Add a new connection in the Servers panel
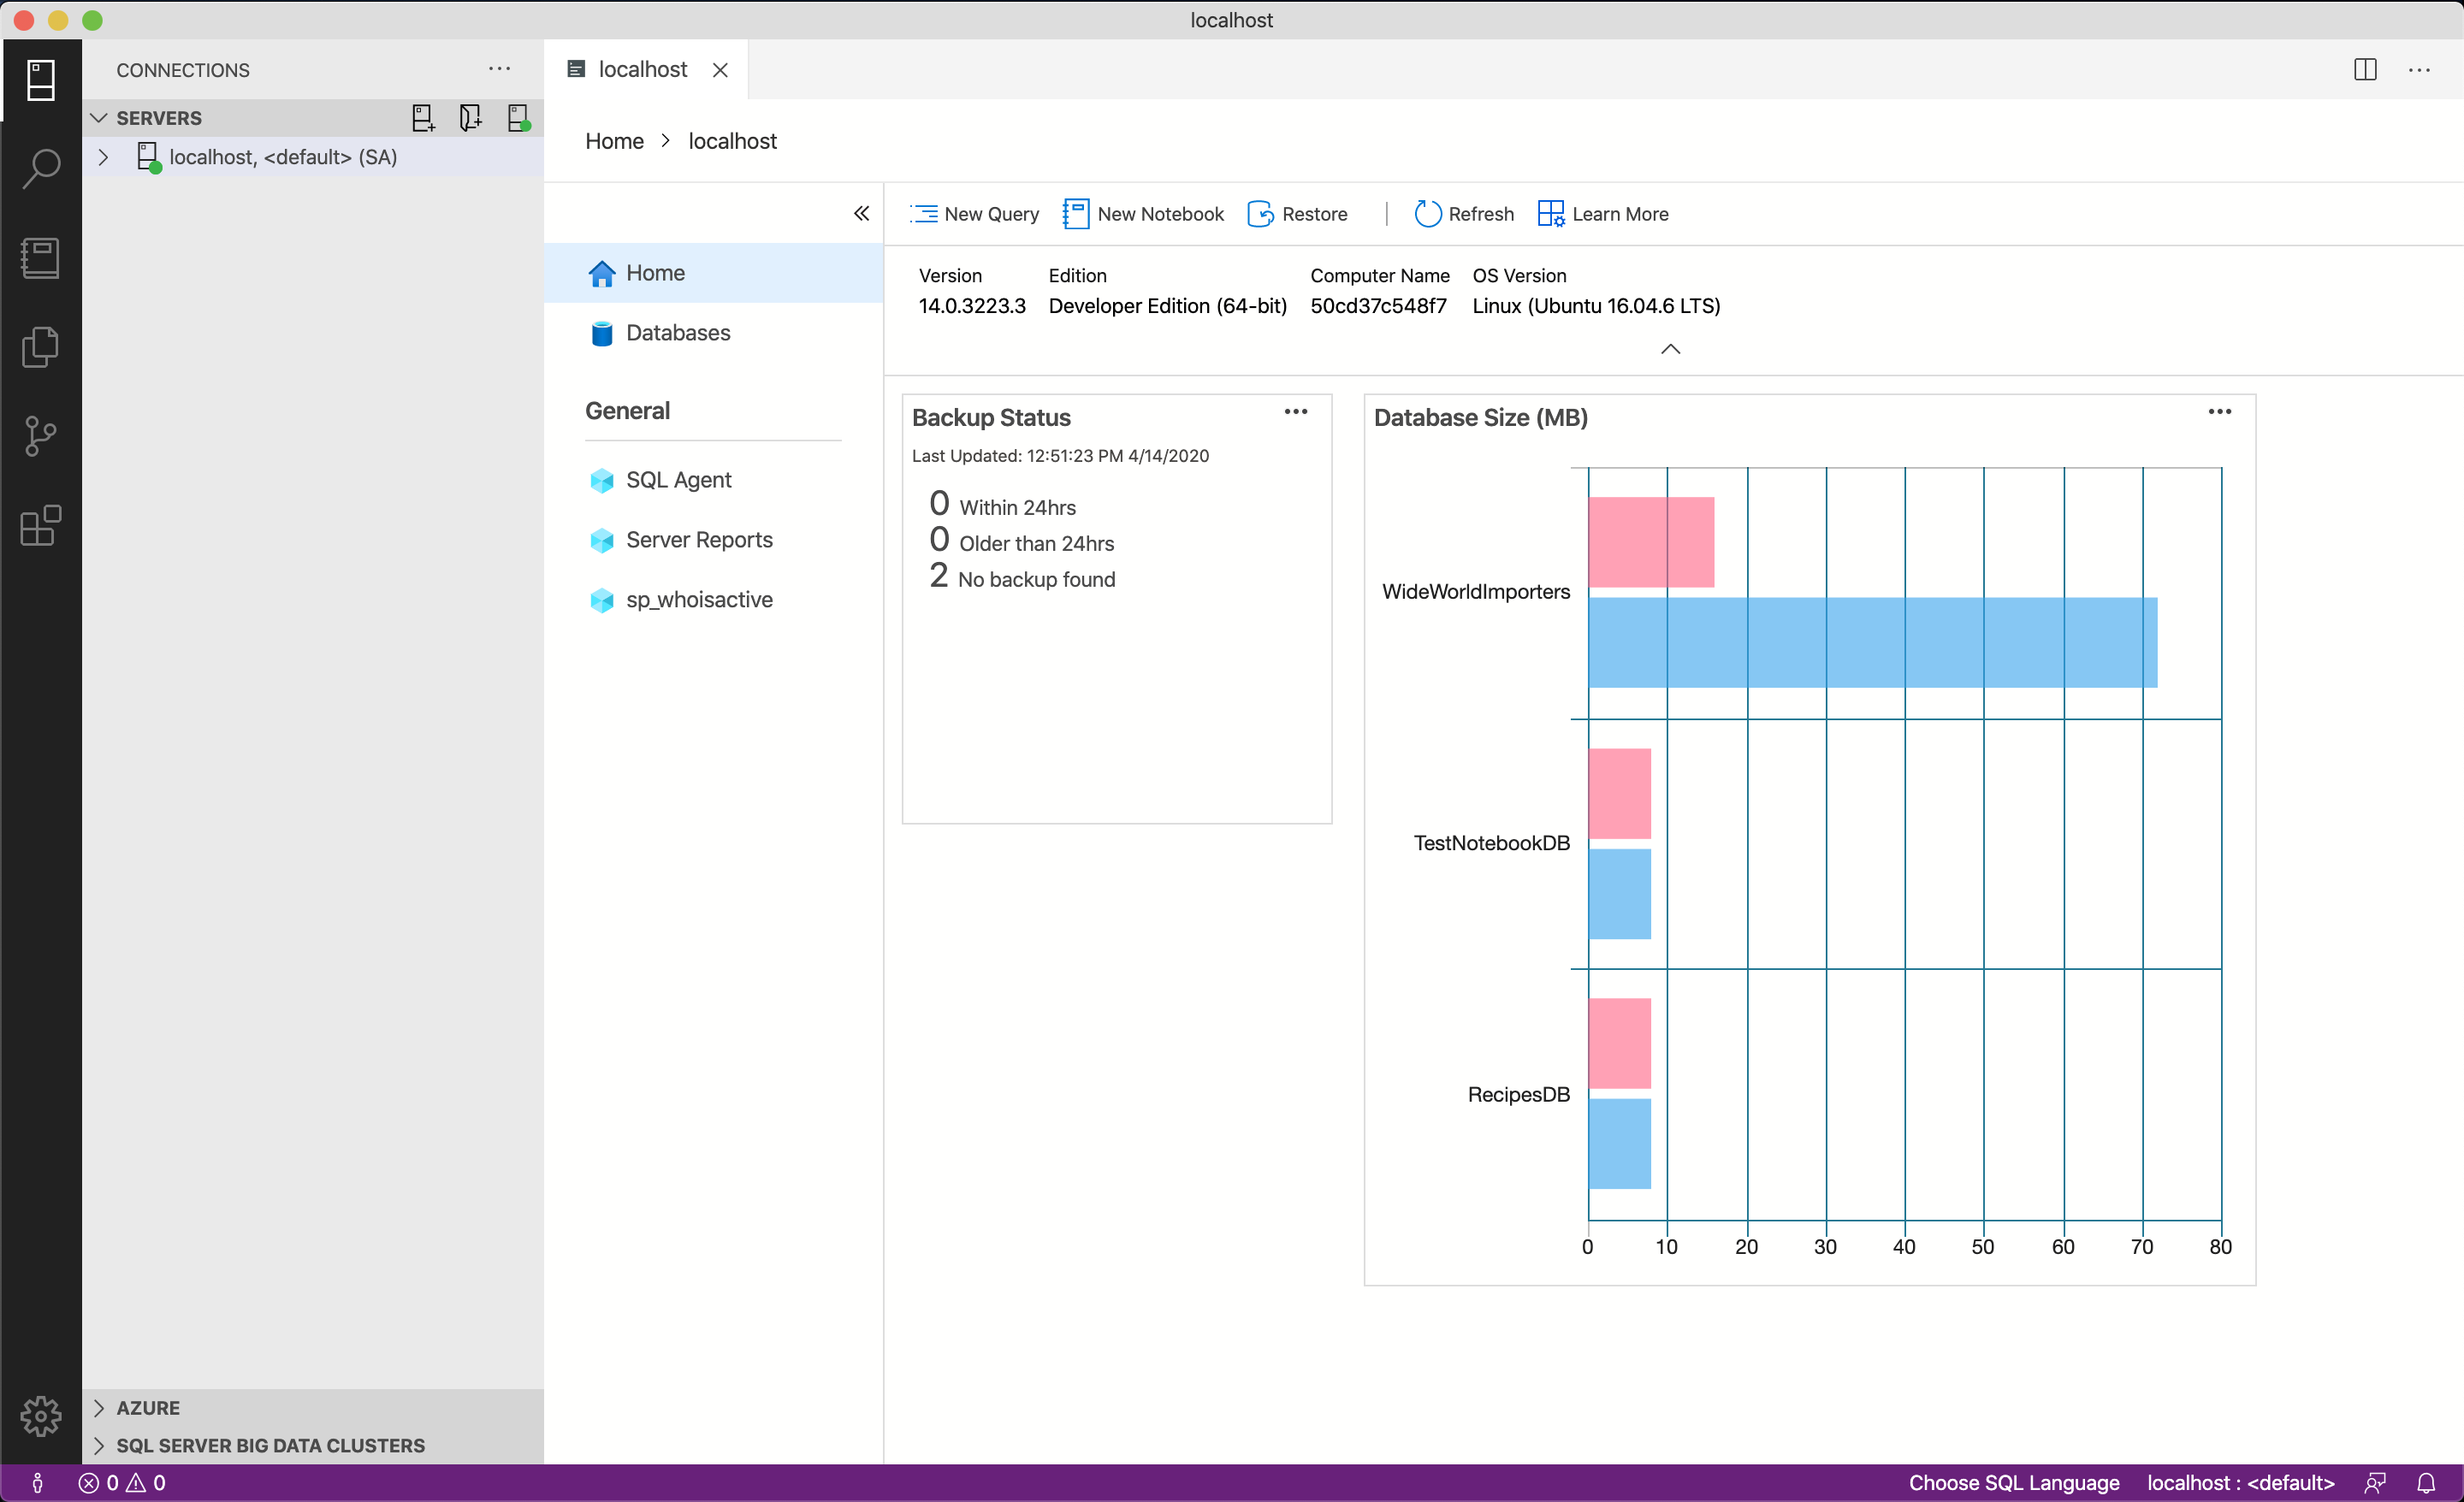 422,117
